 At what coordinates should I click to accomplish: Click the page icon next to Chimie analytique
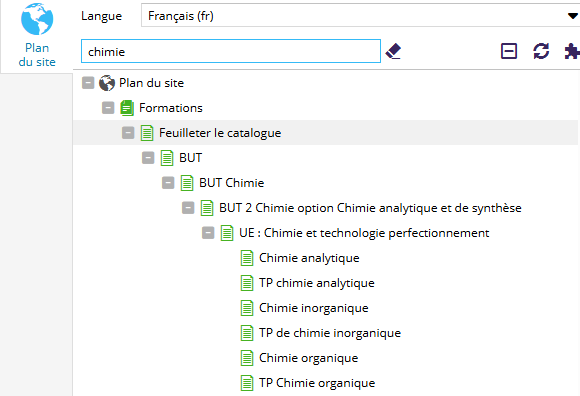click(x=247, y=258)
